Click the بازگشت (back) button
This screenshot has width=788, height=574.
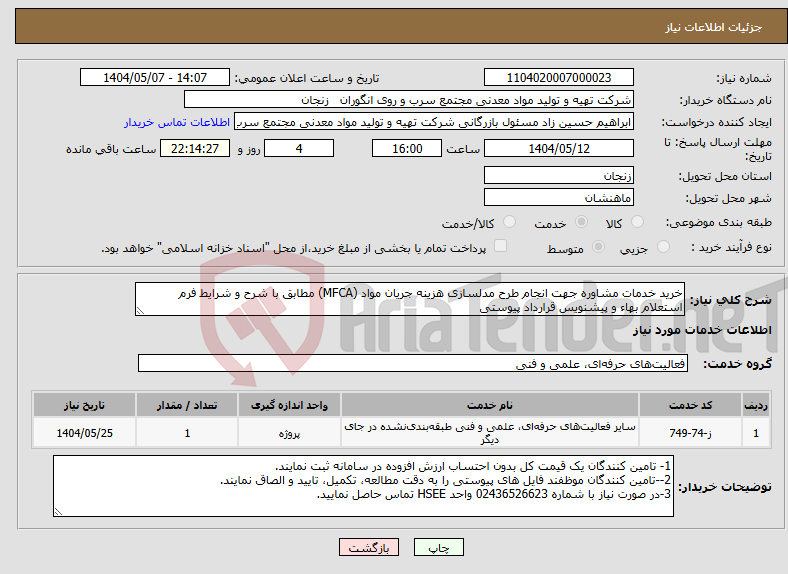pyautogui.click(x=369, y=548)
